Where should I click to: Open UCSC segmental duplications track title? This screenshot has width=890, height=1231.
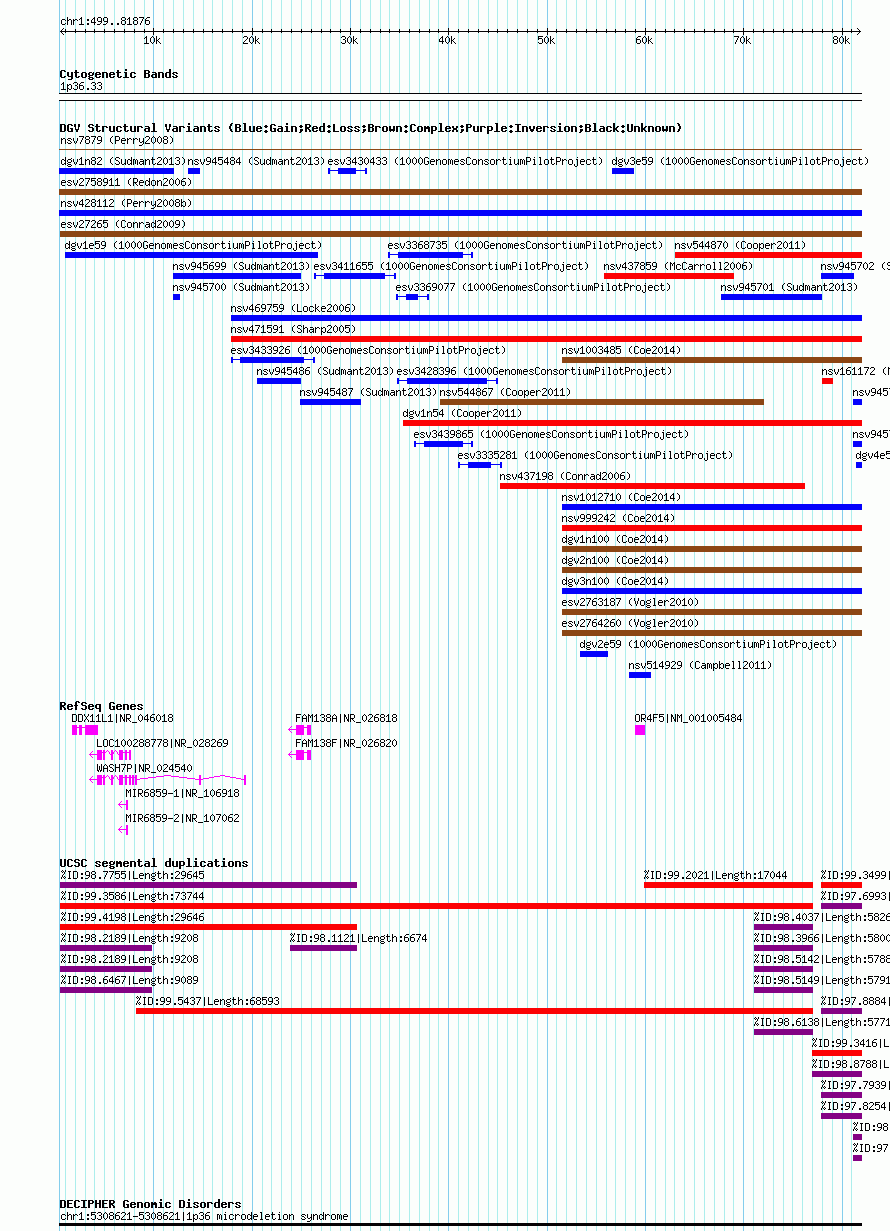point(154,863)
